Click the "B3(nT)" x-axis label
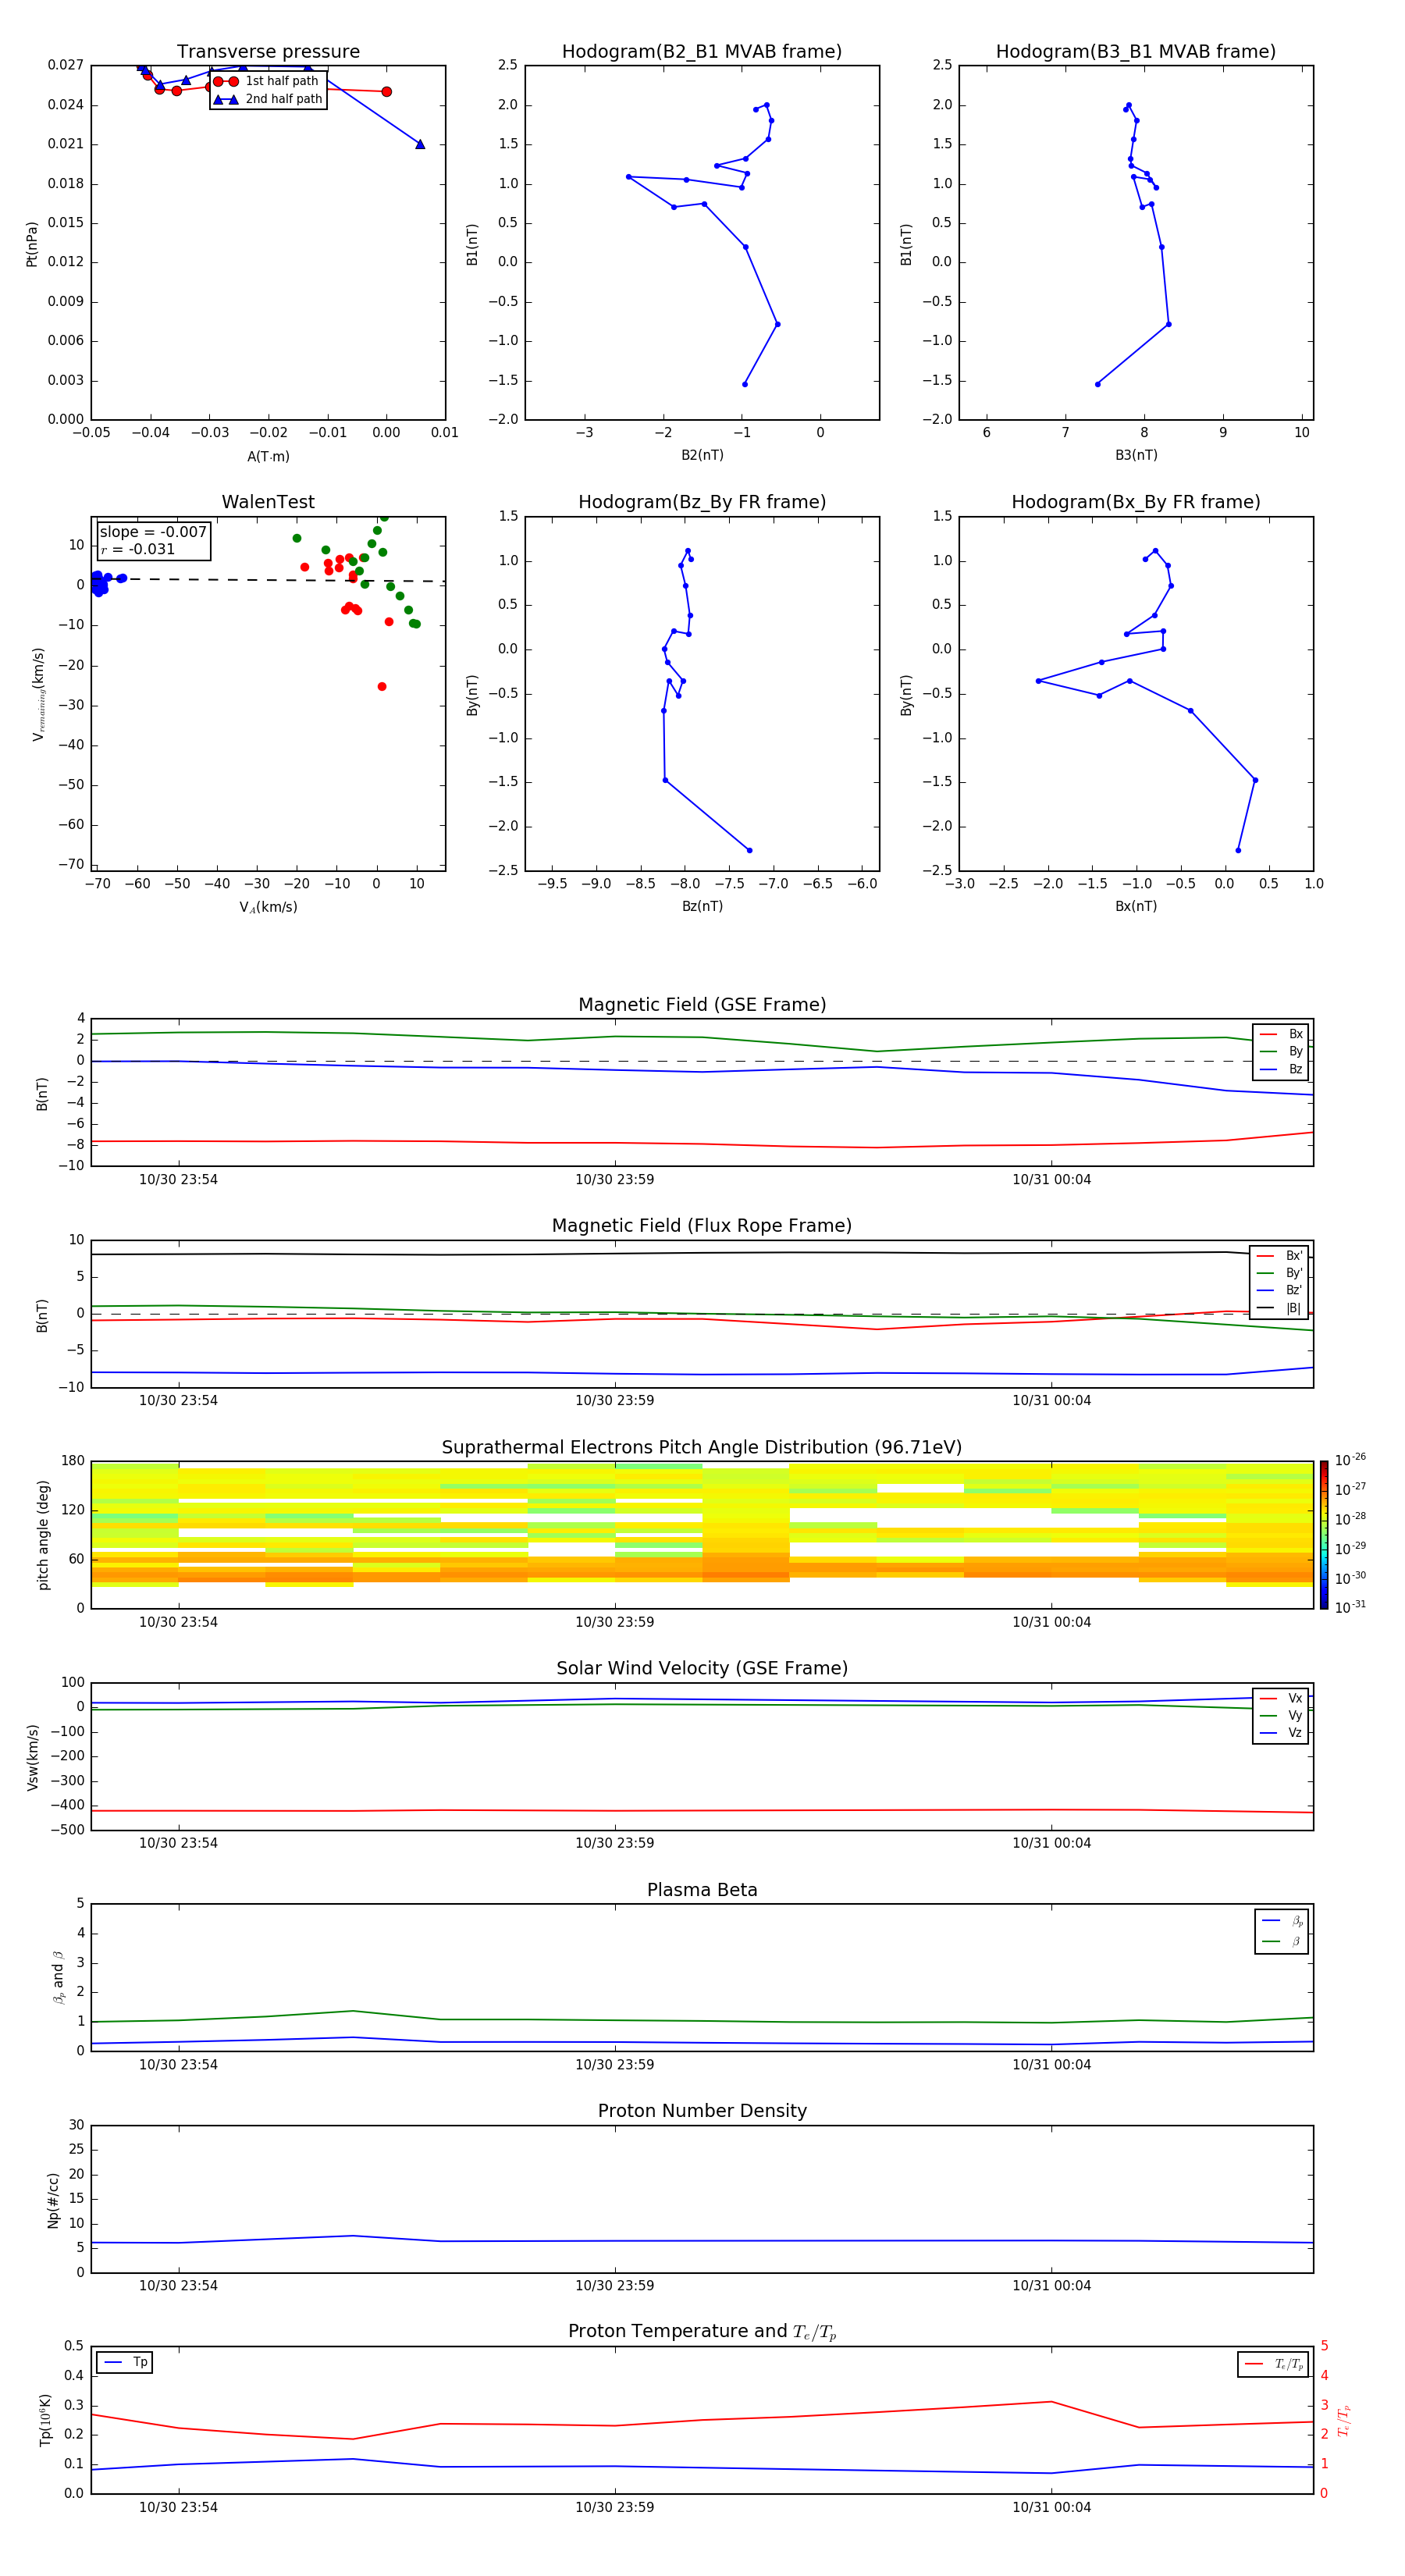This screenshot has height=2576, width=1405. coord(1136,455)
